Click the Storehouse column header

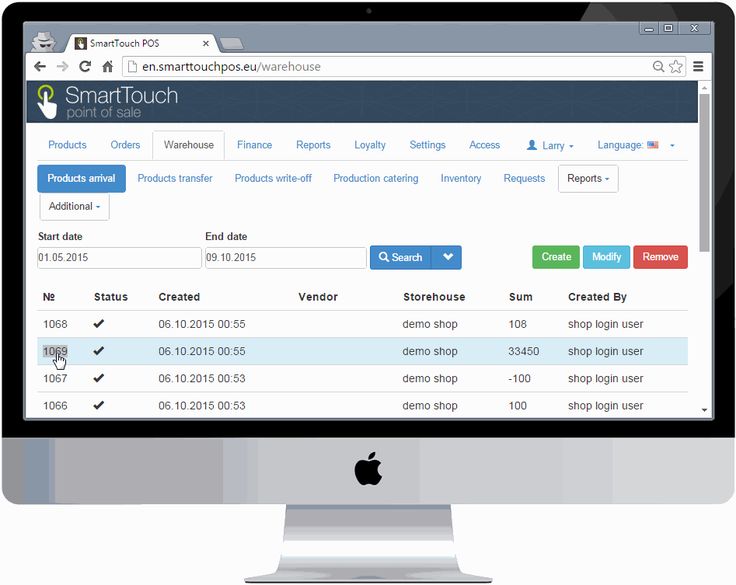click(x=434, y=297)
